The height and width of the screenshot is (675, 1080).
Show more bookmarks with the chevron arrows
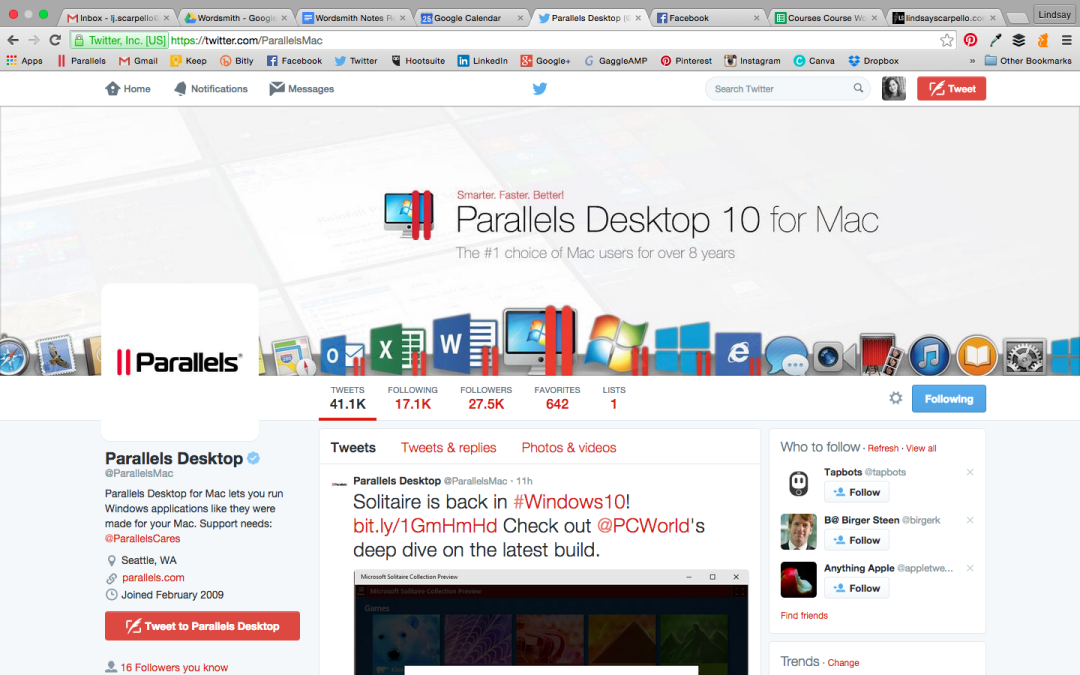click(972, 61)
